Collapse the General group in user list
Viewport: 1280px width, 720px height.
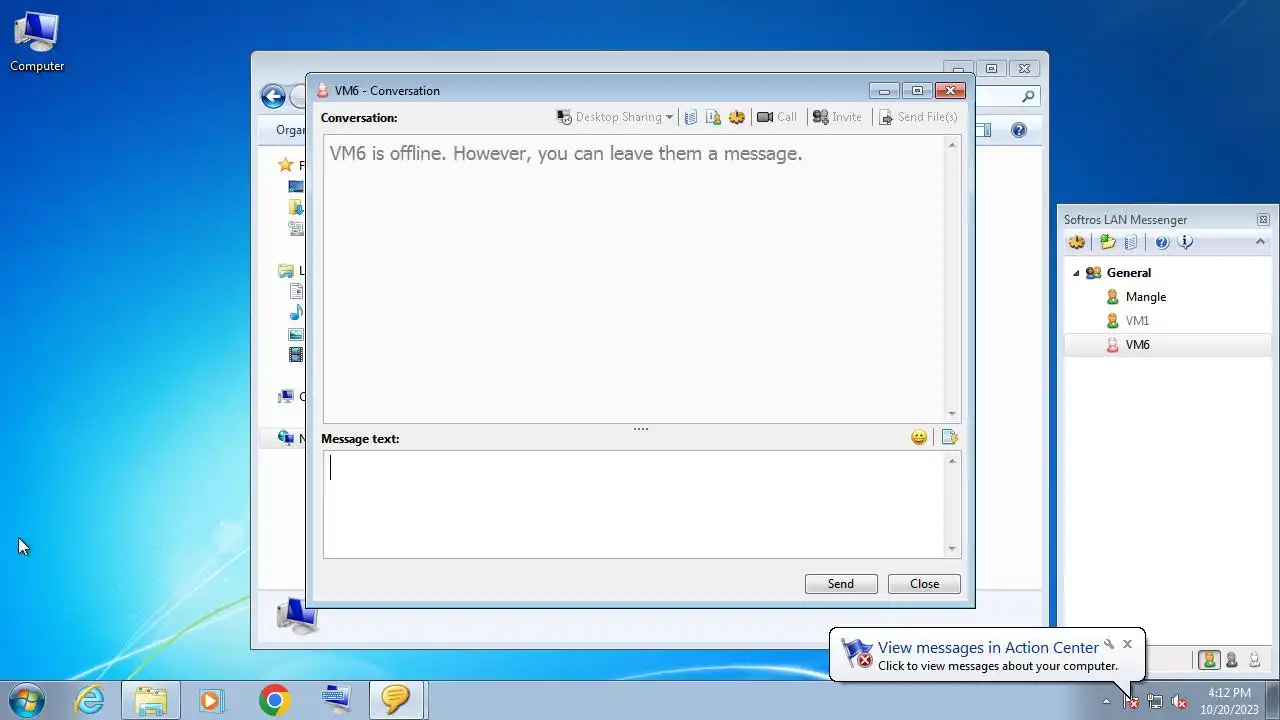coord(1076,273)
